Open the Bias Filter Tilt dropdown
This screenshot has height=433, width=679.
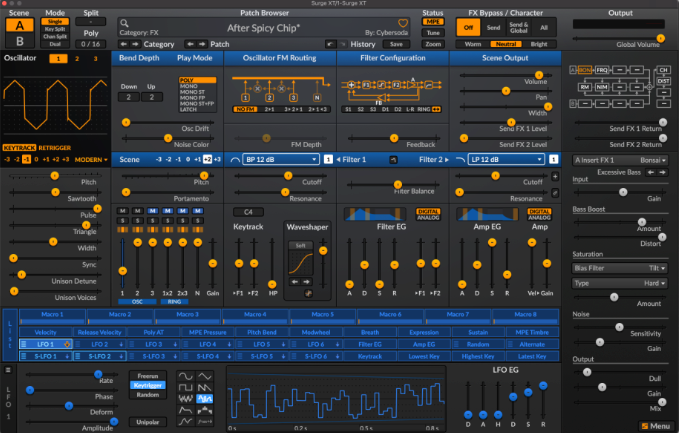click(x=619, y=268)
